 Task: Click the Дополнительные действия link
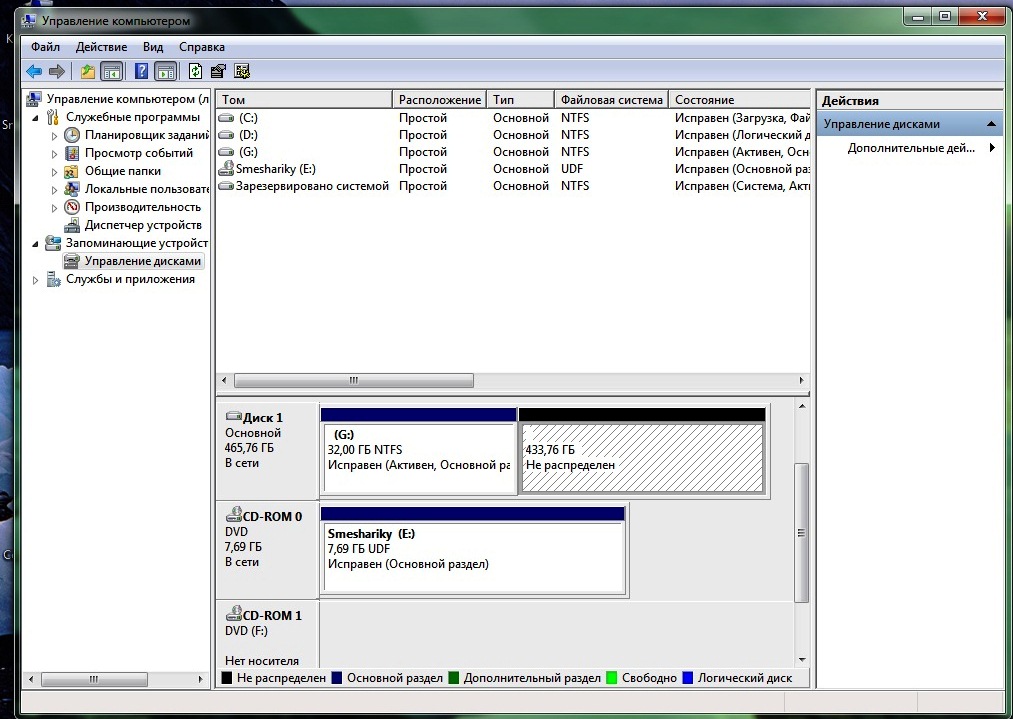[x=910, y=148]
